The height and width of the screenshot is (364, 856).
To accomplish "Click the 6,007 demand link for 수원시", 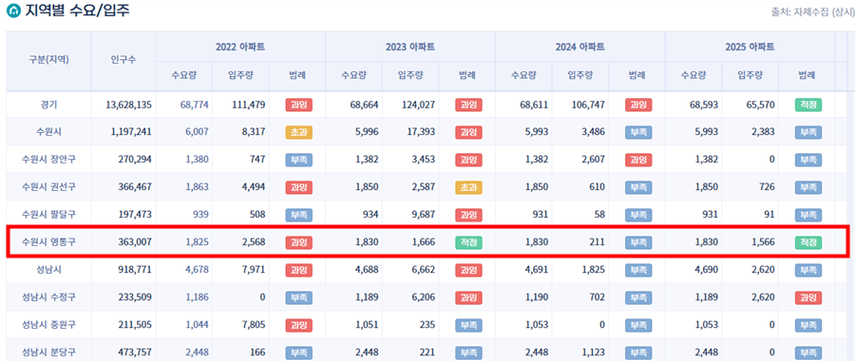I will pyautogui.click(x=197, y=132).
